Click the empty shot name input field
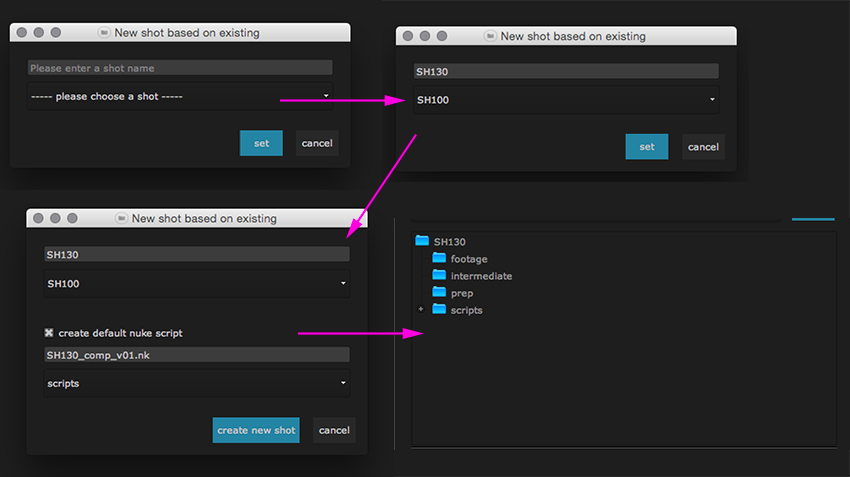Viewport: 850px width, 477px height. pyautogui.click(x=180, y=68)
